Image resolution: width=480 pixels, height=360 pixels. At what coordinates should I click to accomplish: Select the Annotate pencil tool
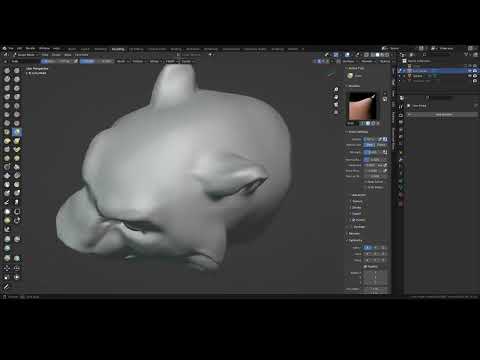(x=6, y=287)
